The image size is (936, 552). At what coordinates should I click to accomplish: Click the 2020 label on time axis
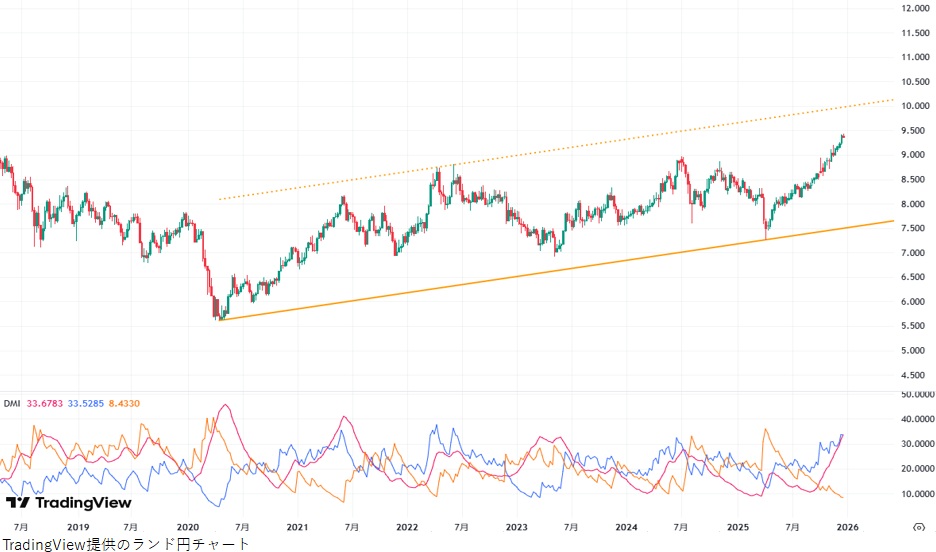(x=188, y=526)
